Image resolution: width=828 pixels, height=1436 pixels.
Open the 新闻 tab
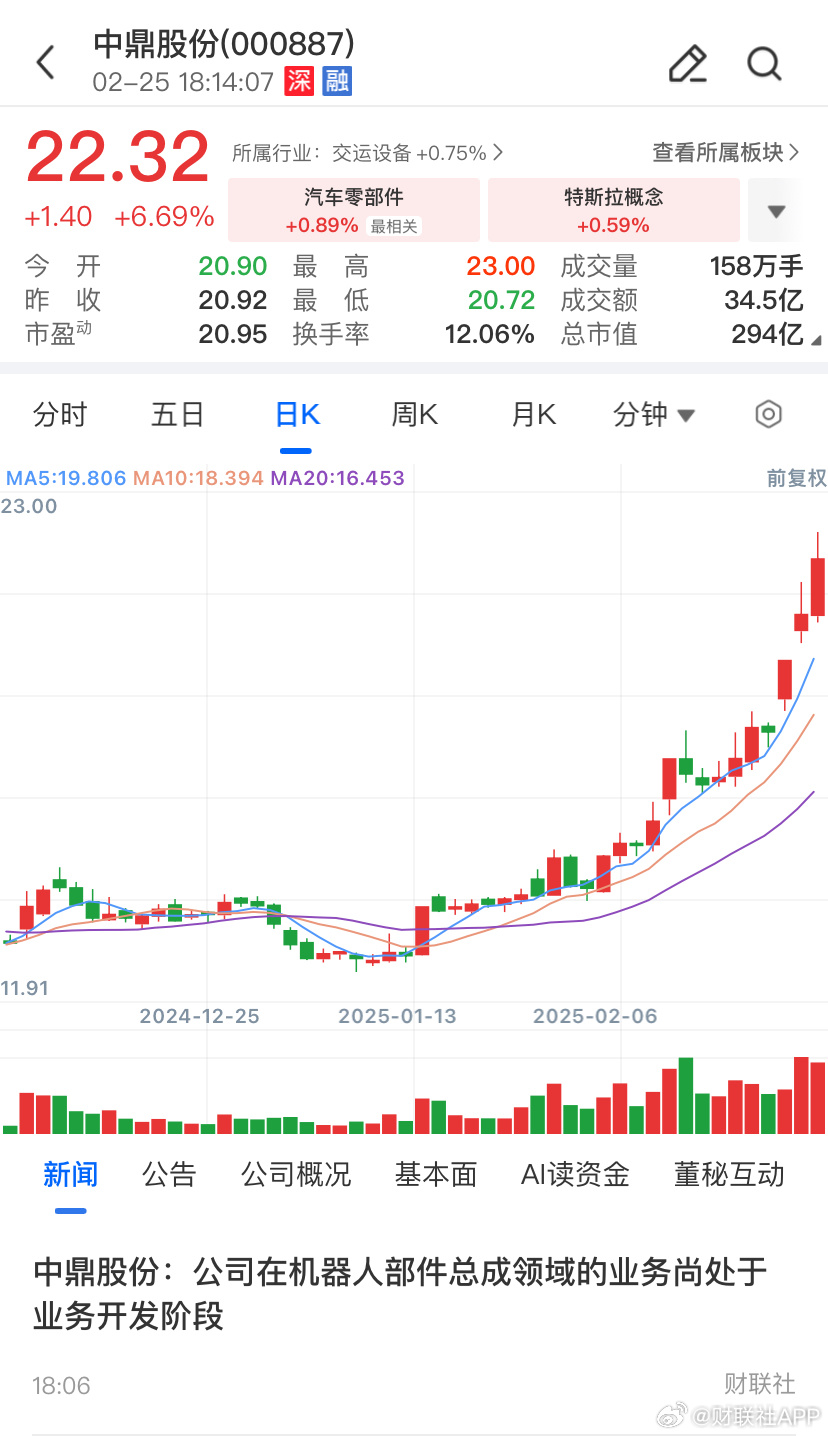[70, 1174]
